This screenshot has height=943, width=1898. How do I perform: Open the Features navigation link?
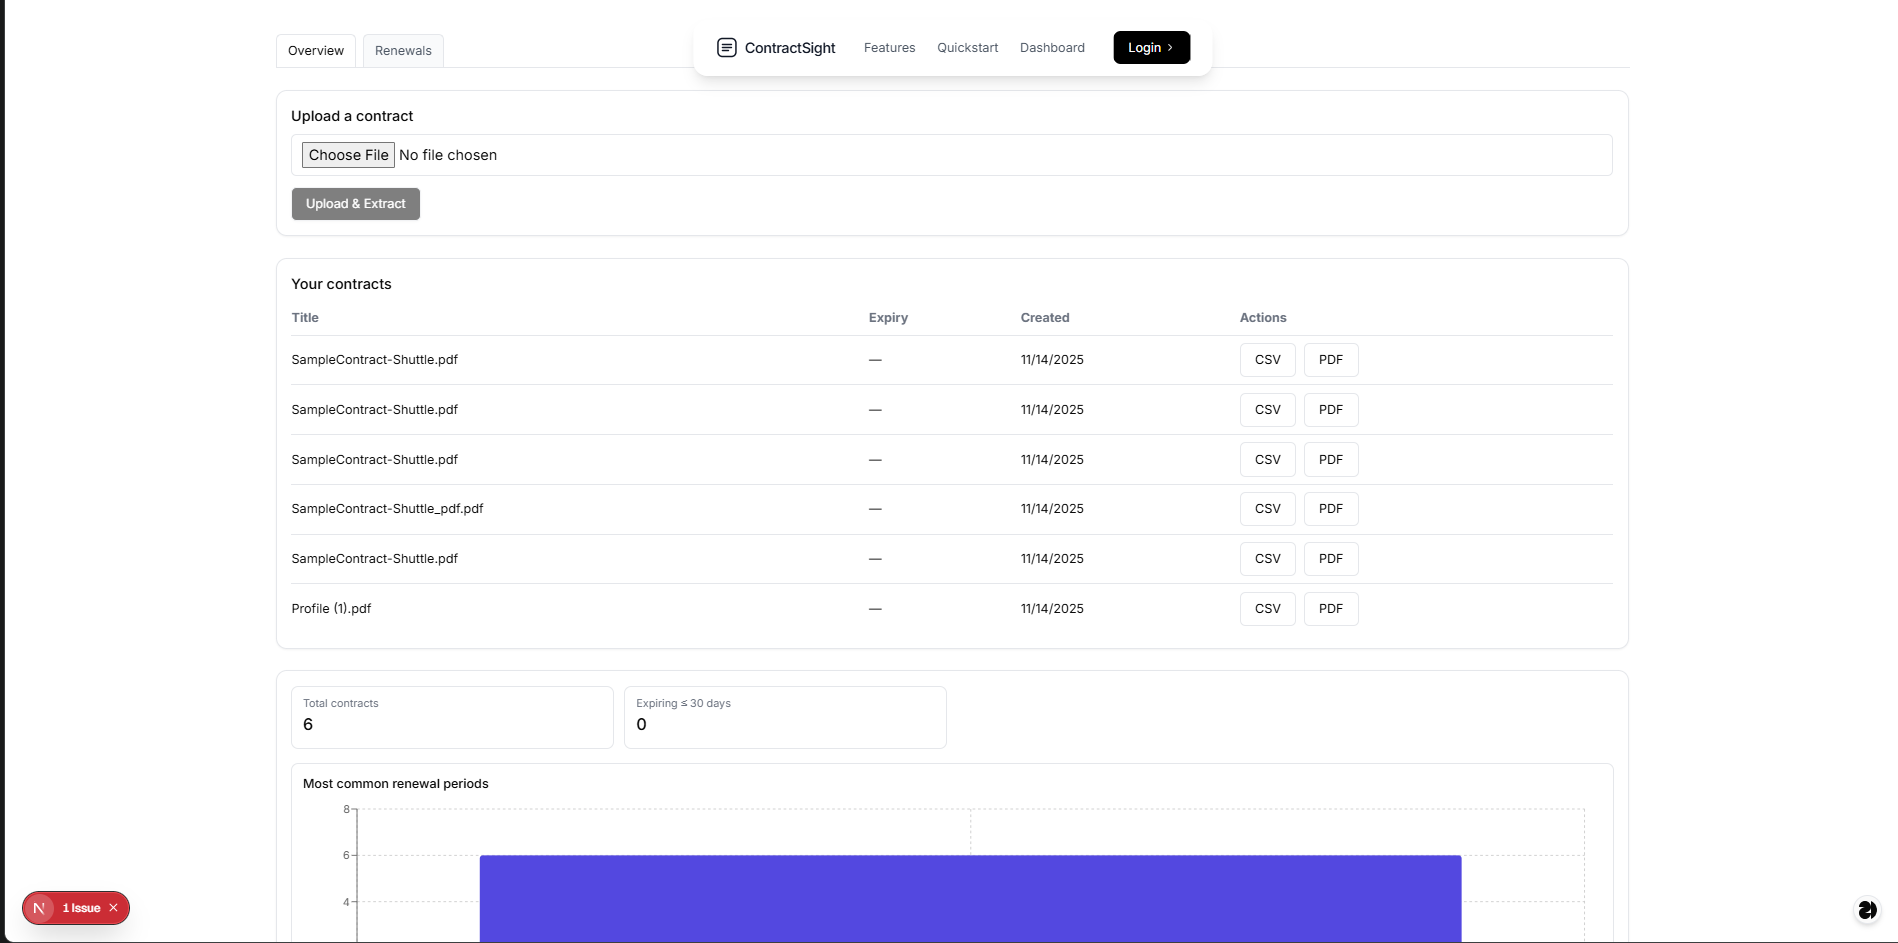889,47
